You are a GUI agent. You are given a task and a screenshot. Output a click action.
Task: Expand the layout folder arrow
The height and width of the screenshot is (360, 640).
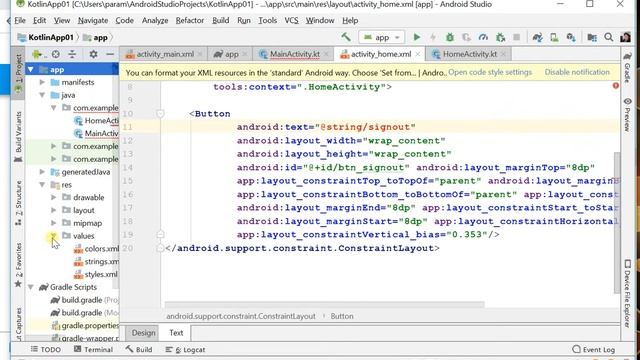tap(53, 210)
